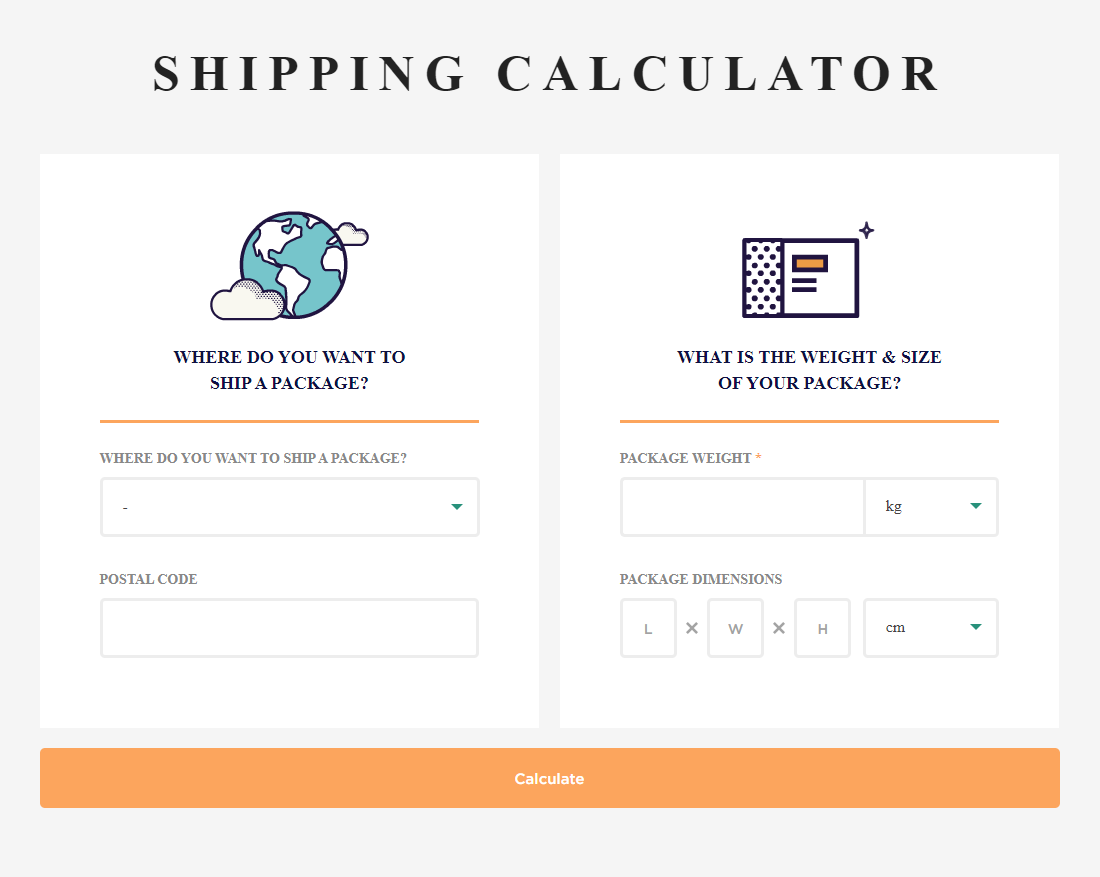The image size is (1100, 877).
Task: Select the L length dimension field
Action: (648, 628)
